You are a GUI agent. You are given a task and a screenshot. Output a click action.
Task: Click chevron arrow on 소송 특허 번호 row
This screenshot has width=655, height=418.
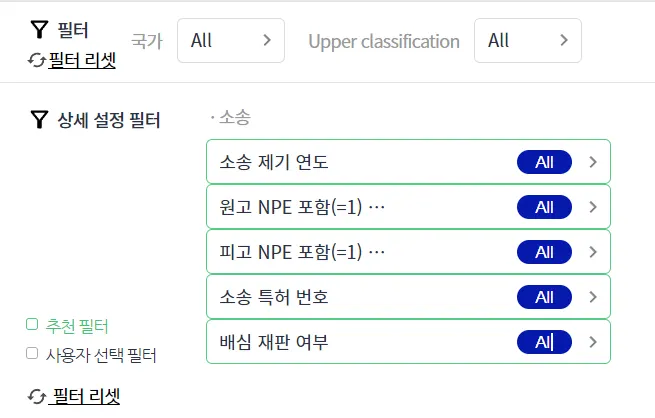[593, 297]
